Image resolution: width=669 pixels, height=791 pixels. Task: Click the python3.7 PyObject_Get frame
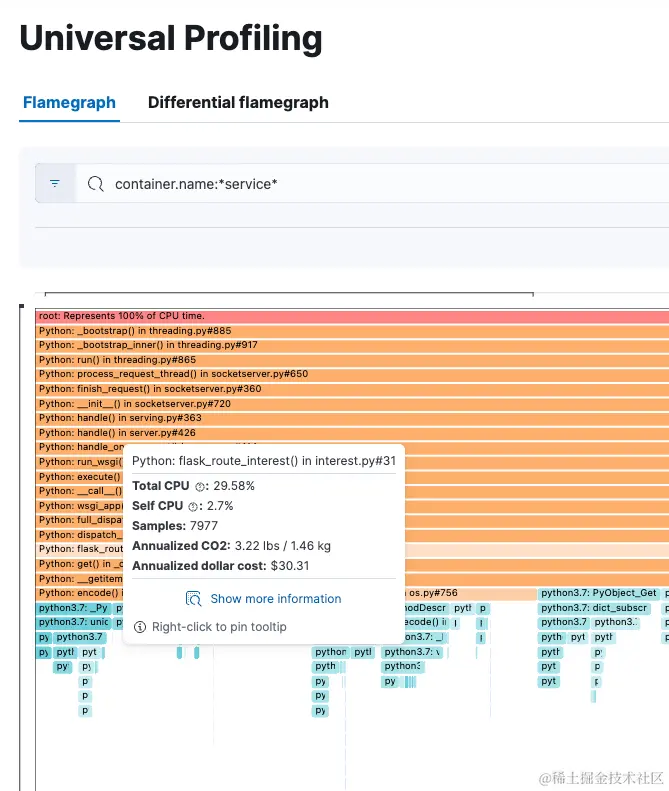pyautogui.click(x=599, y=594)
